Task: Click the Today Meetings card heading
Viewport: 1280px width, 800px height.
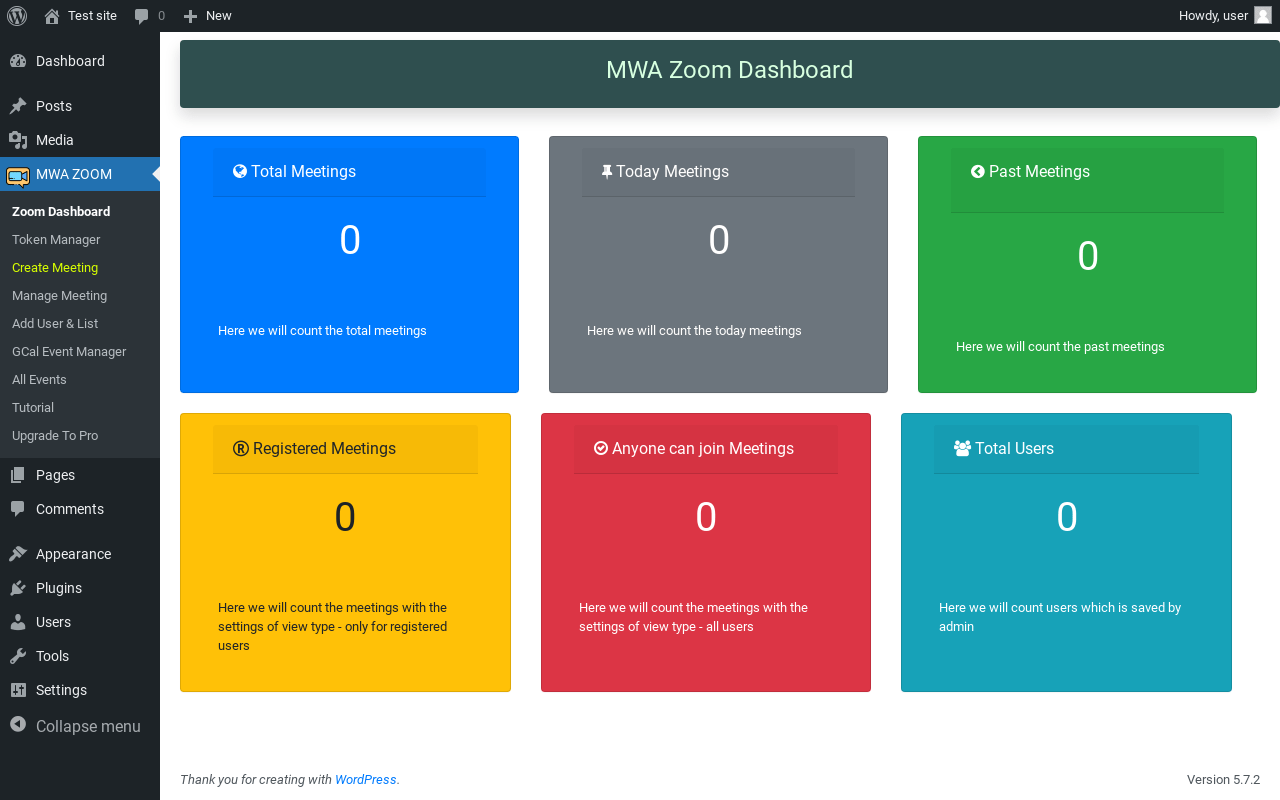Action: tap(672, 172)
